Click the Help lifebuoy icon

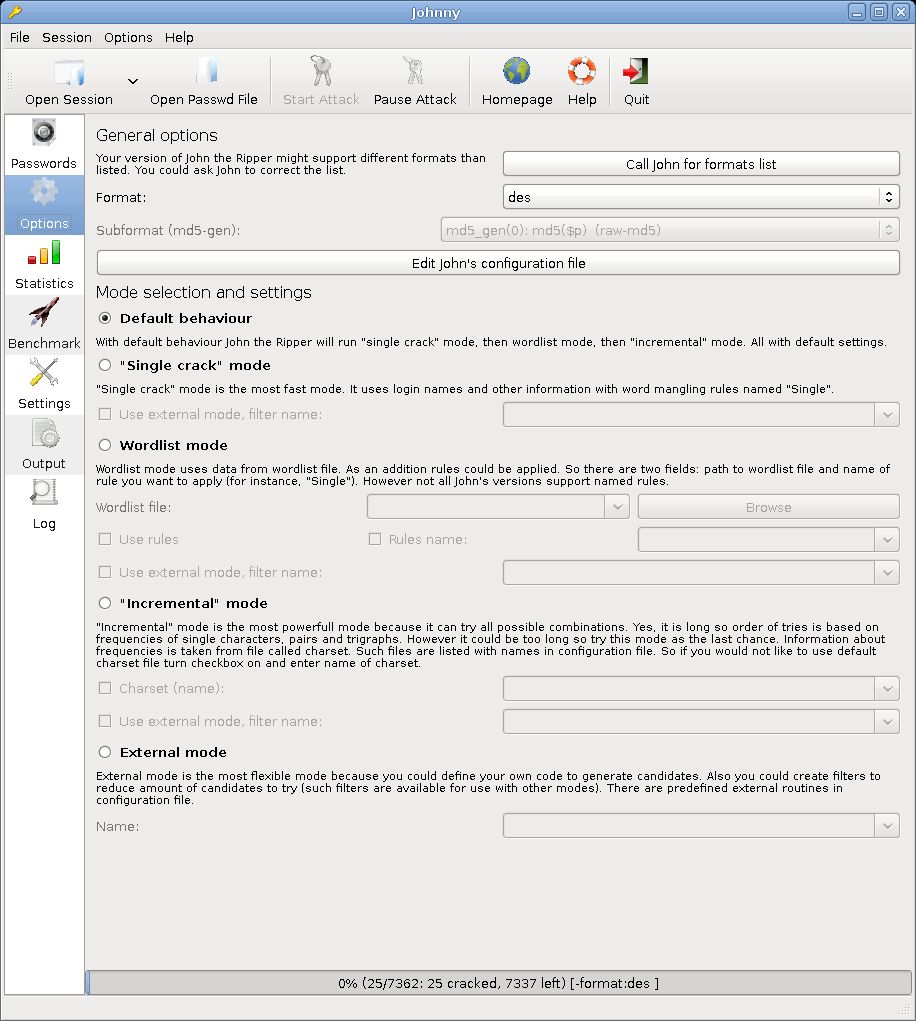point(581,71)
